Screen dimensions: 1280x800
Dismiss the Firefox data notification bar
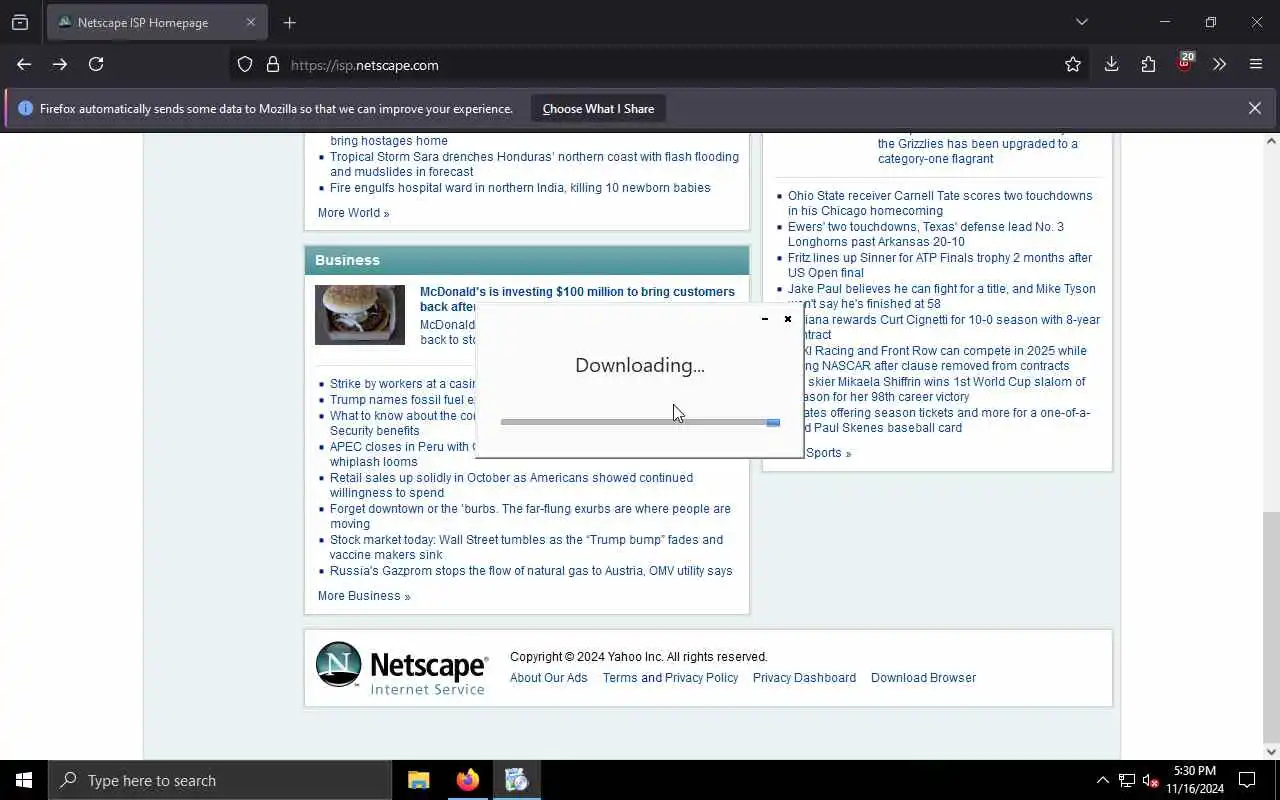1254,108
